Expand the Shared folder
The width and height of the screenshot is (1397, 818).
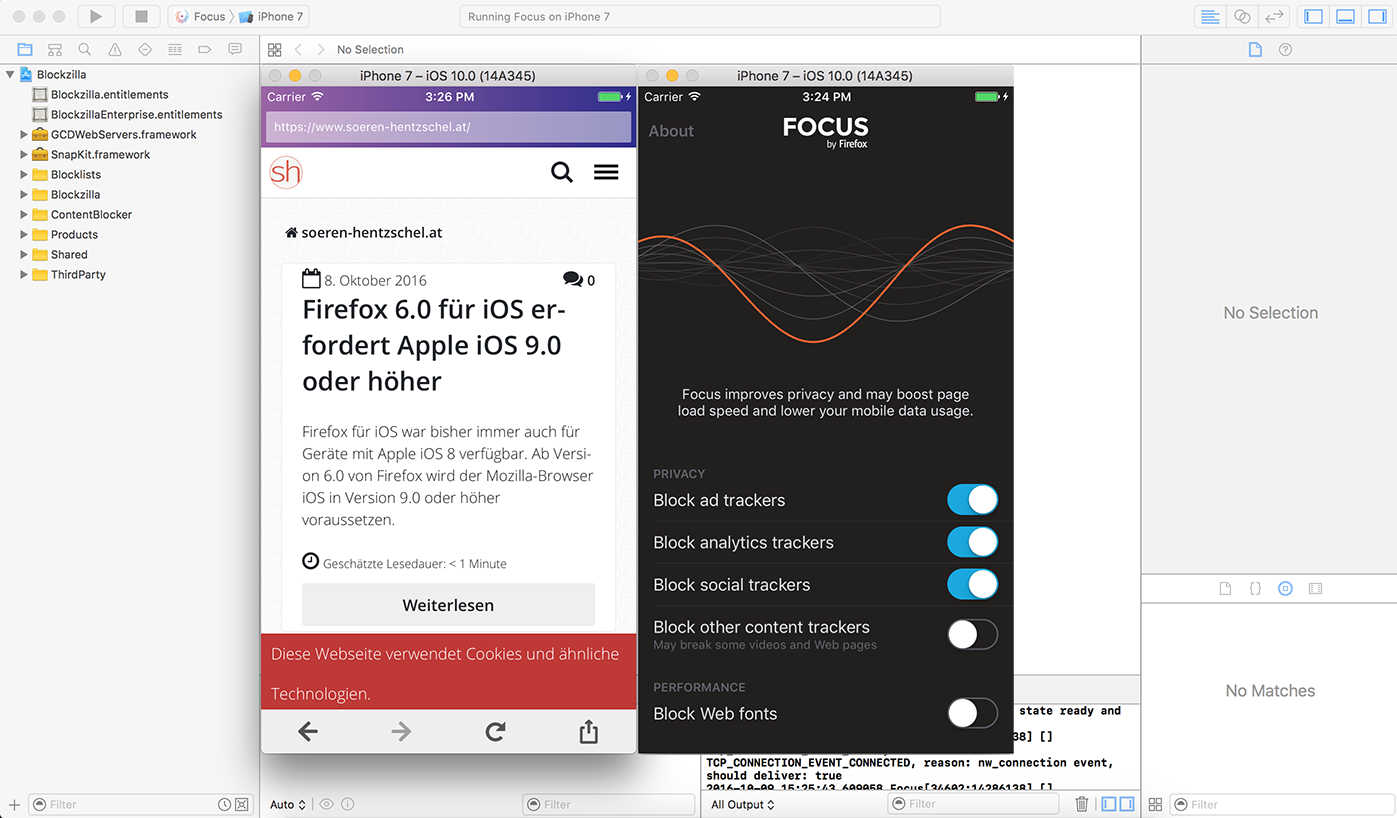(24, 254)
